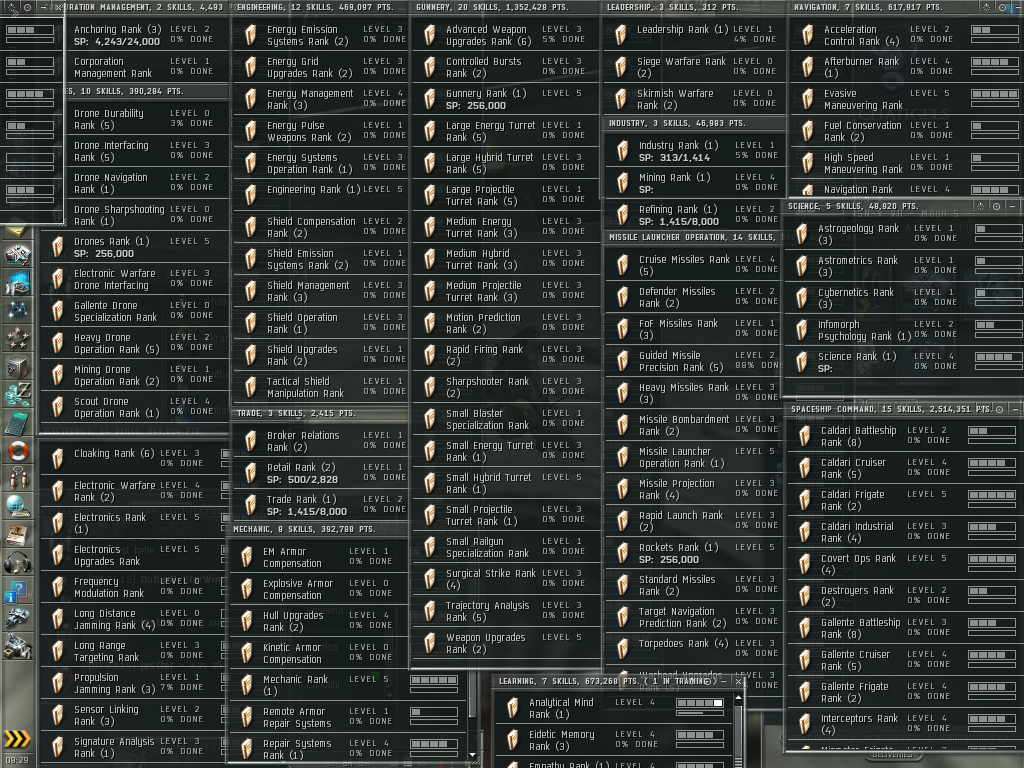
Task: Click the skill book icon for Drones Rank
Action: pos(57,247)
